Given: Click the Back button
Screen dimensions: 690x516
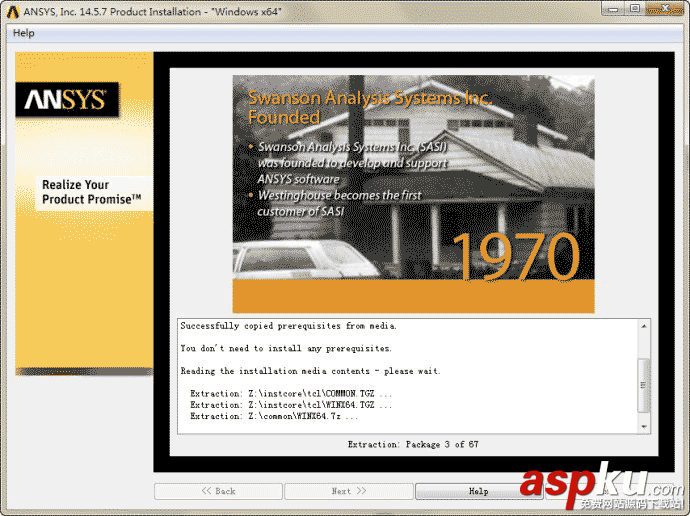Looking at the screenshot, I should click(218, 491).
